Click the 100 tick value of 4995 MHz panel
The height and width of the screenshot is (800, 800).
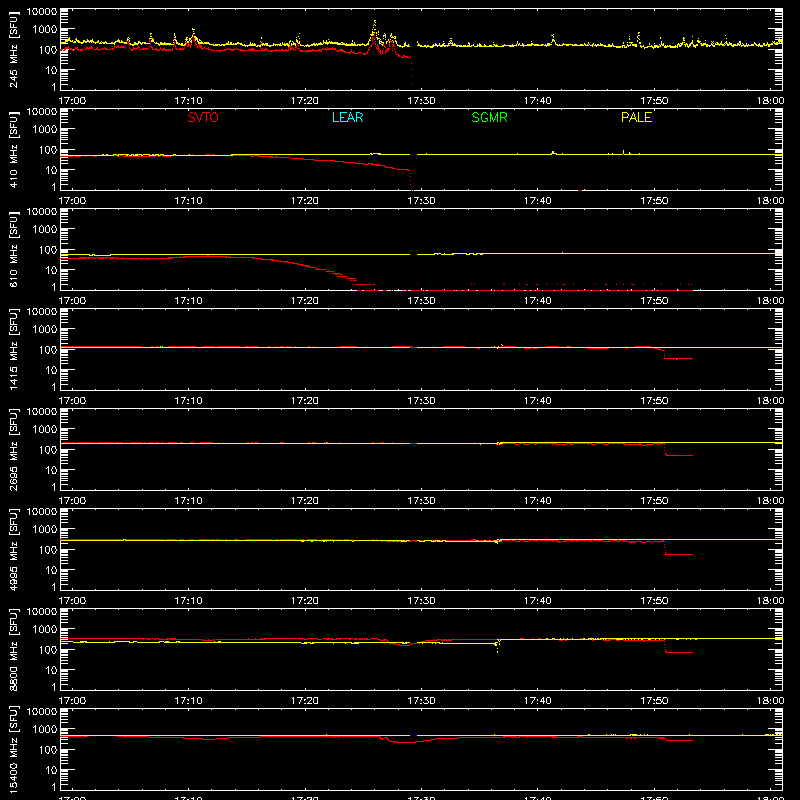tap(47, 550)
